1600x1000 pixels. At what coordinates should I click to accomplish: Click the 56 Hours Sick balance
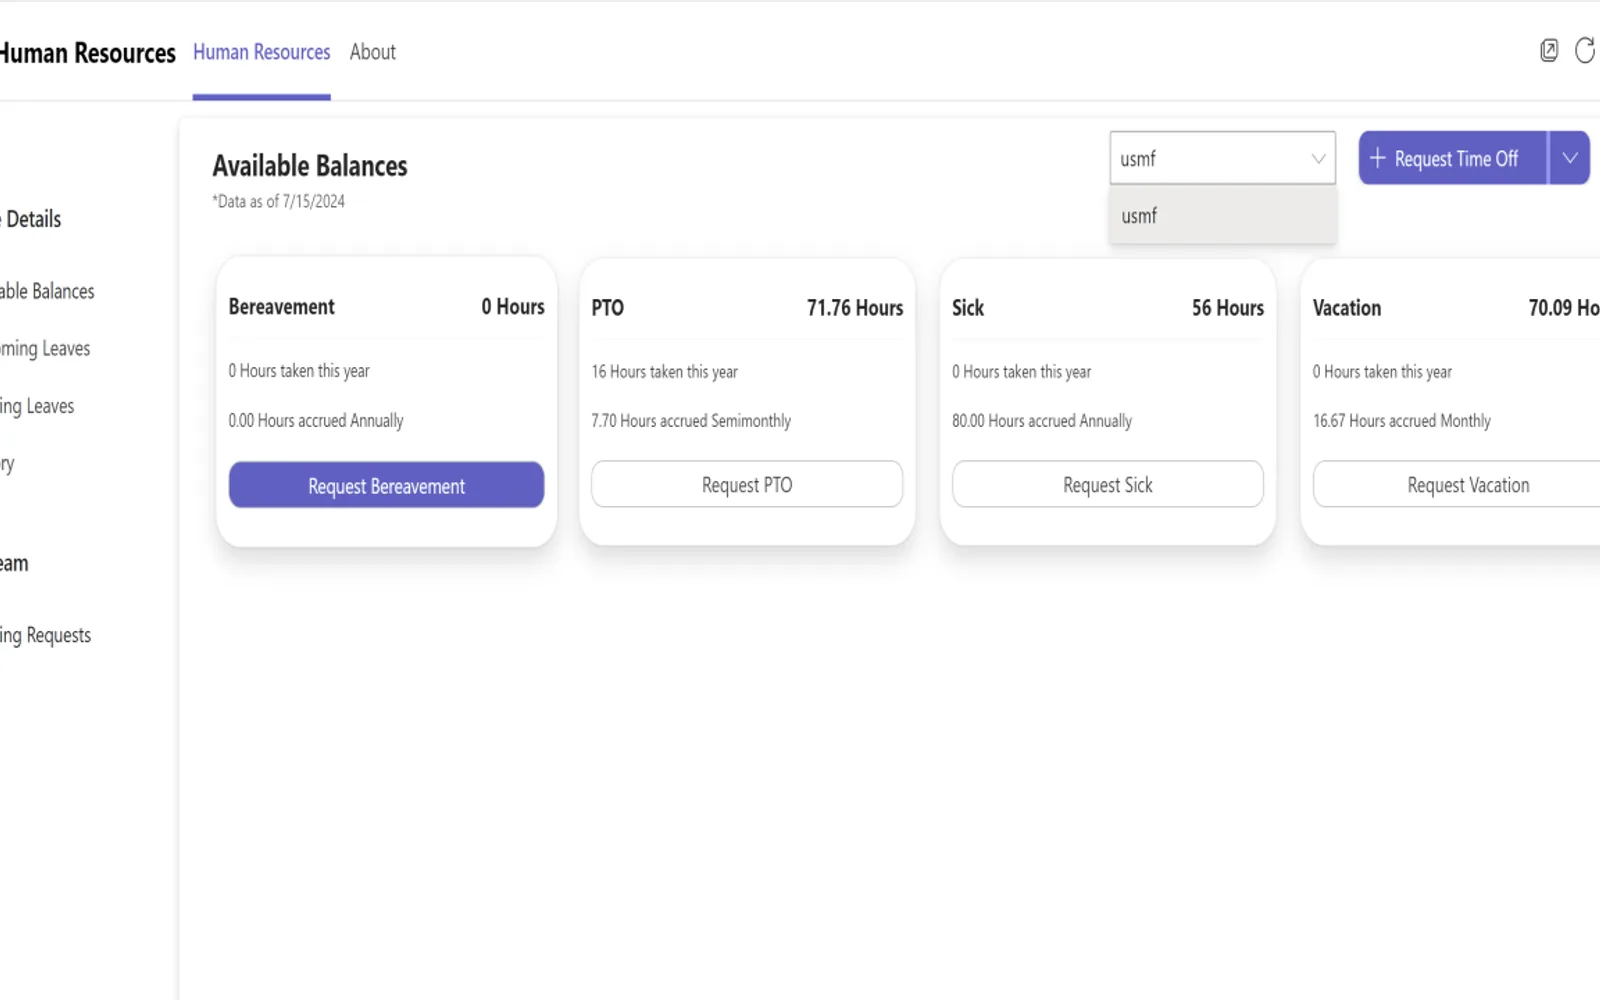[1227, 308]
